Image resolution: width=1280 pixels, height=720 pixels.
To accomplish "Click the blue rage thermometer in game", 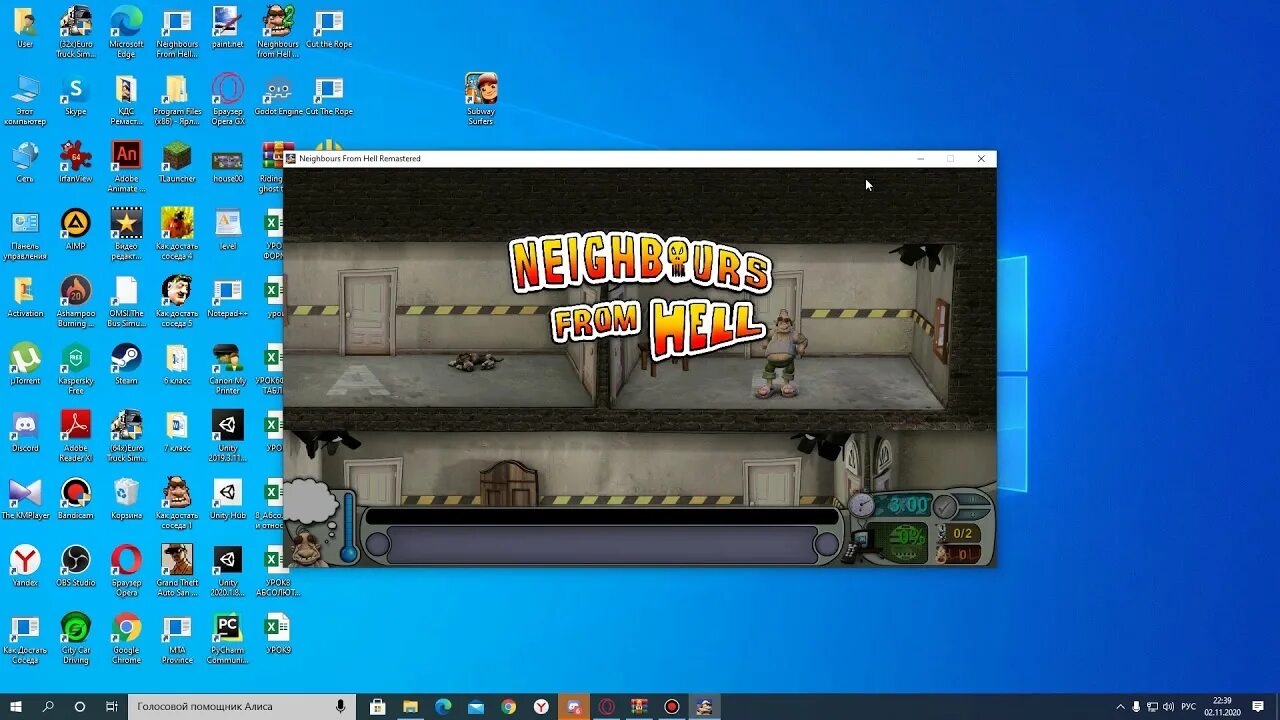I will click(348, 527).
